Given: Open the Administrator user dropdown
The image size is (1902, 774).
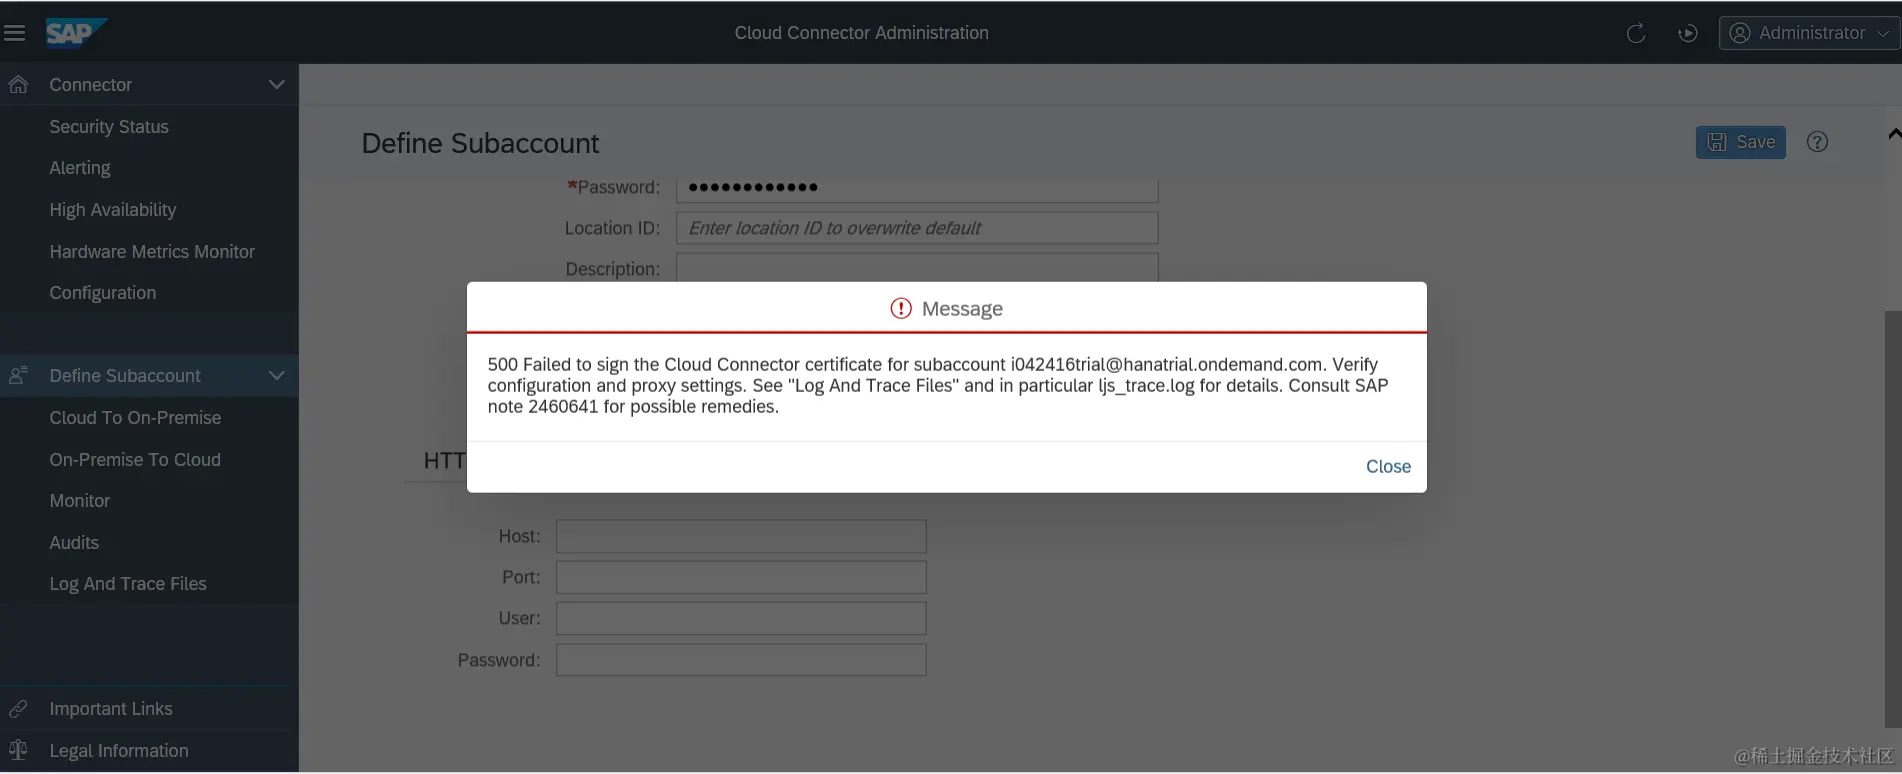Looking at the screenshot, I should [1810, 33].
